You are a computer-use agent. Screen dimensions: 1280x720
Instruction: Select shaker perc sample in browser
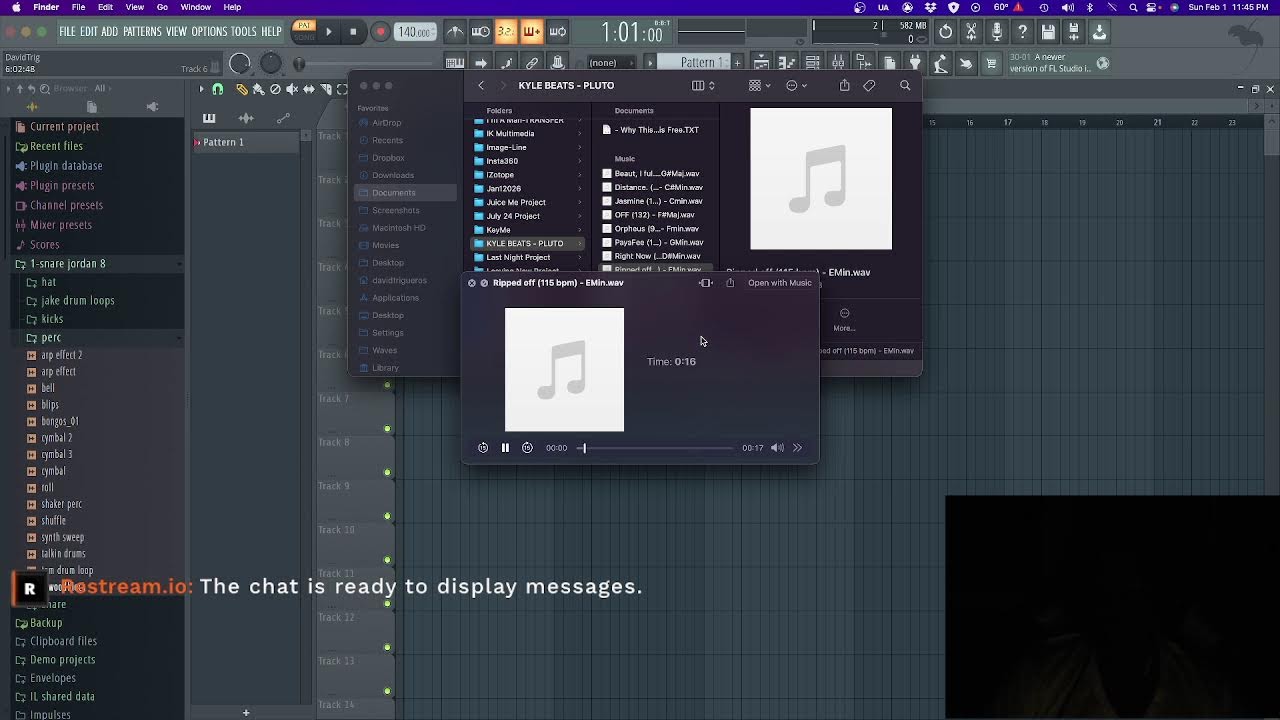click(61, 504)
